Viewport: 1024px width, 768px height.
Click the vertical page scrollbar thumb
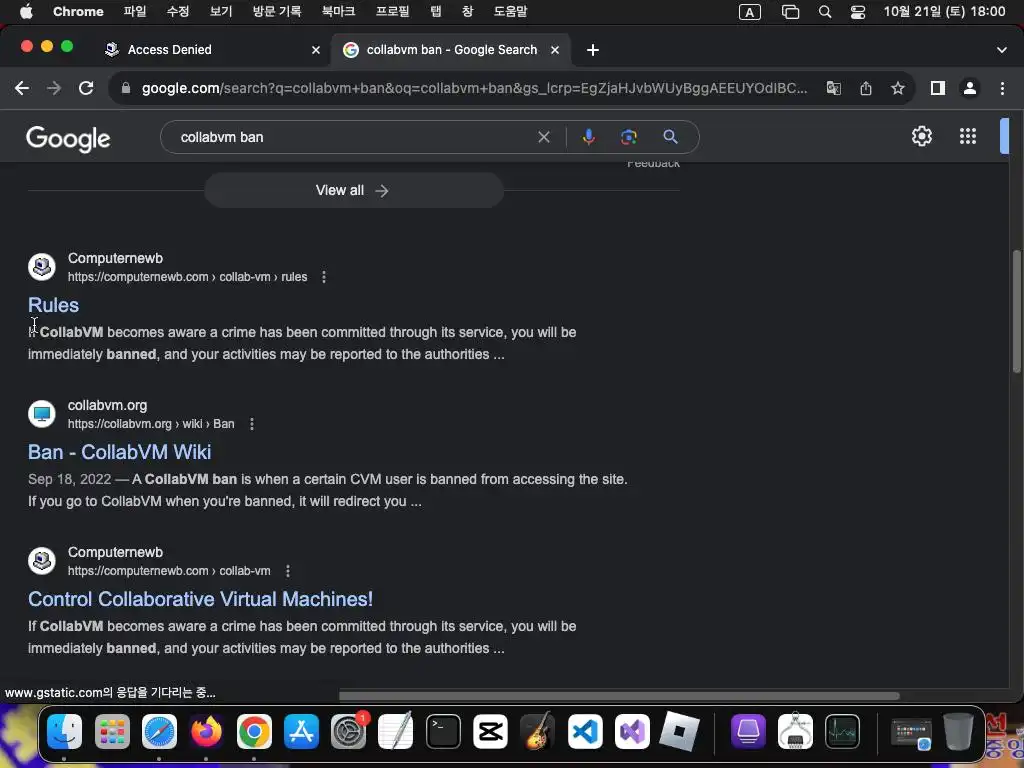1016,312
